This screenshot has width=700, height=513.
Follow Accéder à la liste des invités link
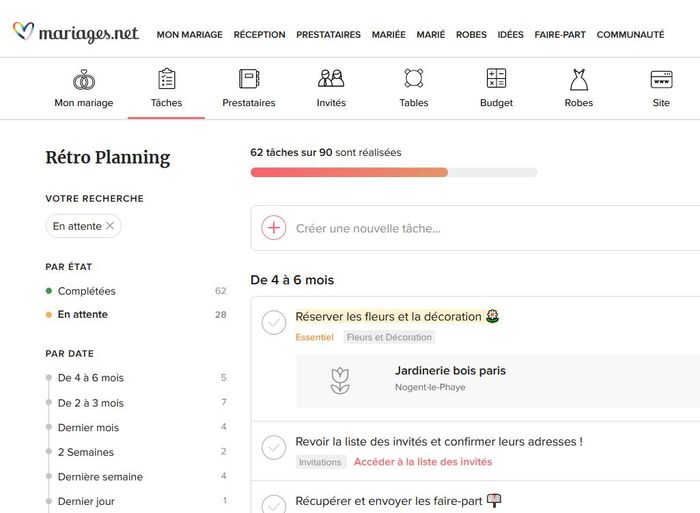click(x=423, y=462)
